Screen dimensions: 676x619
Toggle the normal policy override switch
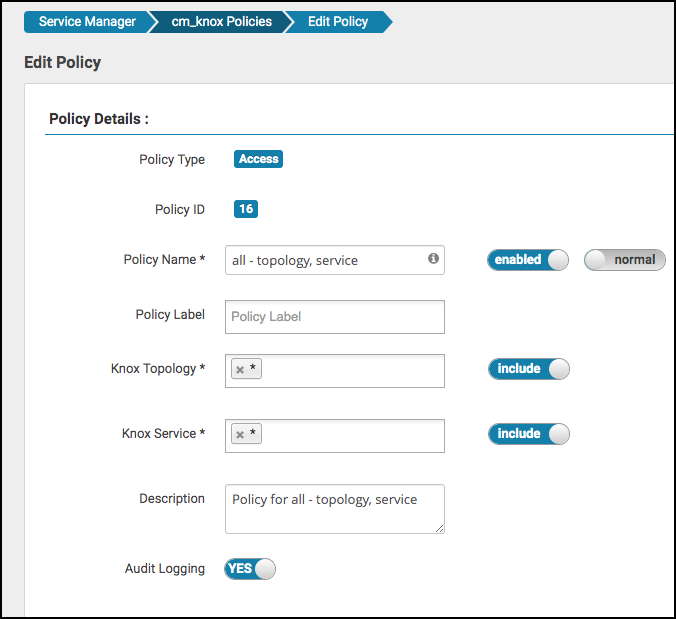624,260
